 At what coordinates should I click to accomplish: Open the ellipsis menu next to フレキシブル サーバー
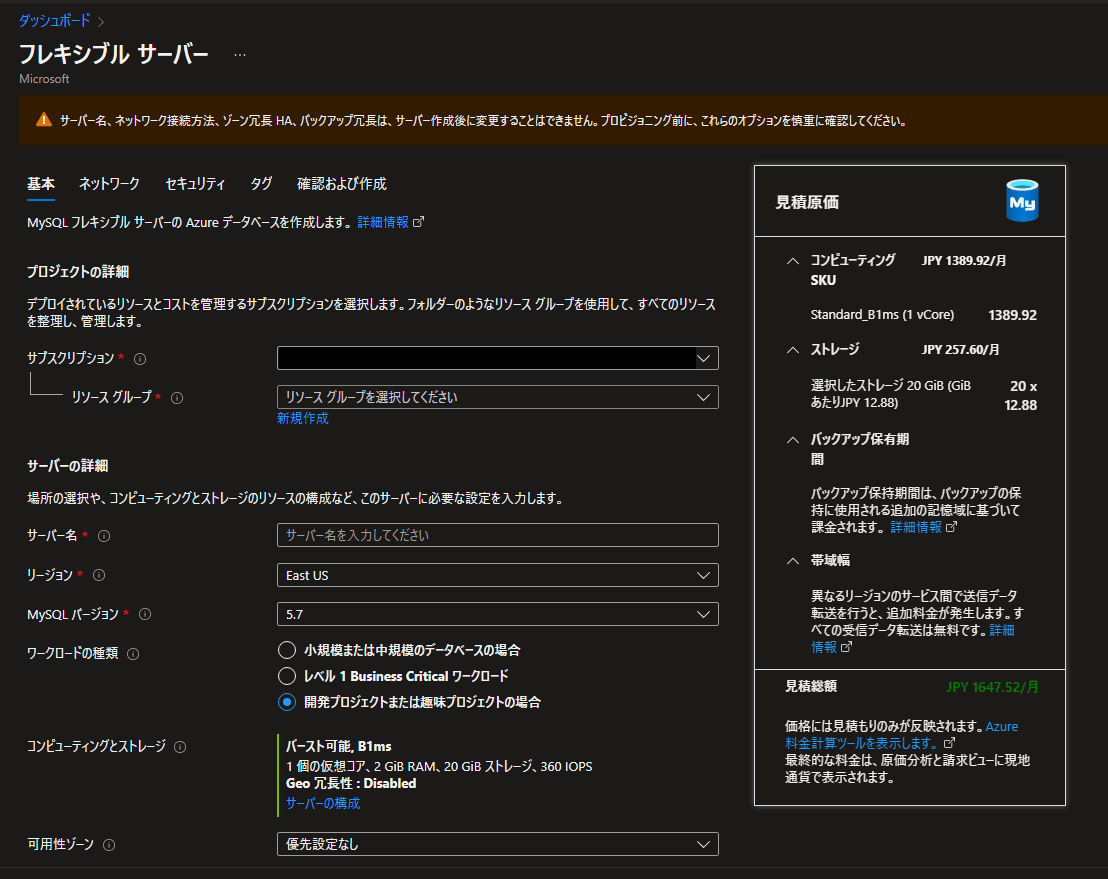coord(240,55)
